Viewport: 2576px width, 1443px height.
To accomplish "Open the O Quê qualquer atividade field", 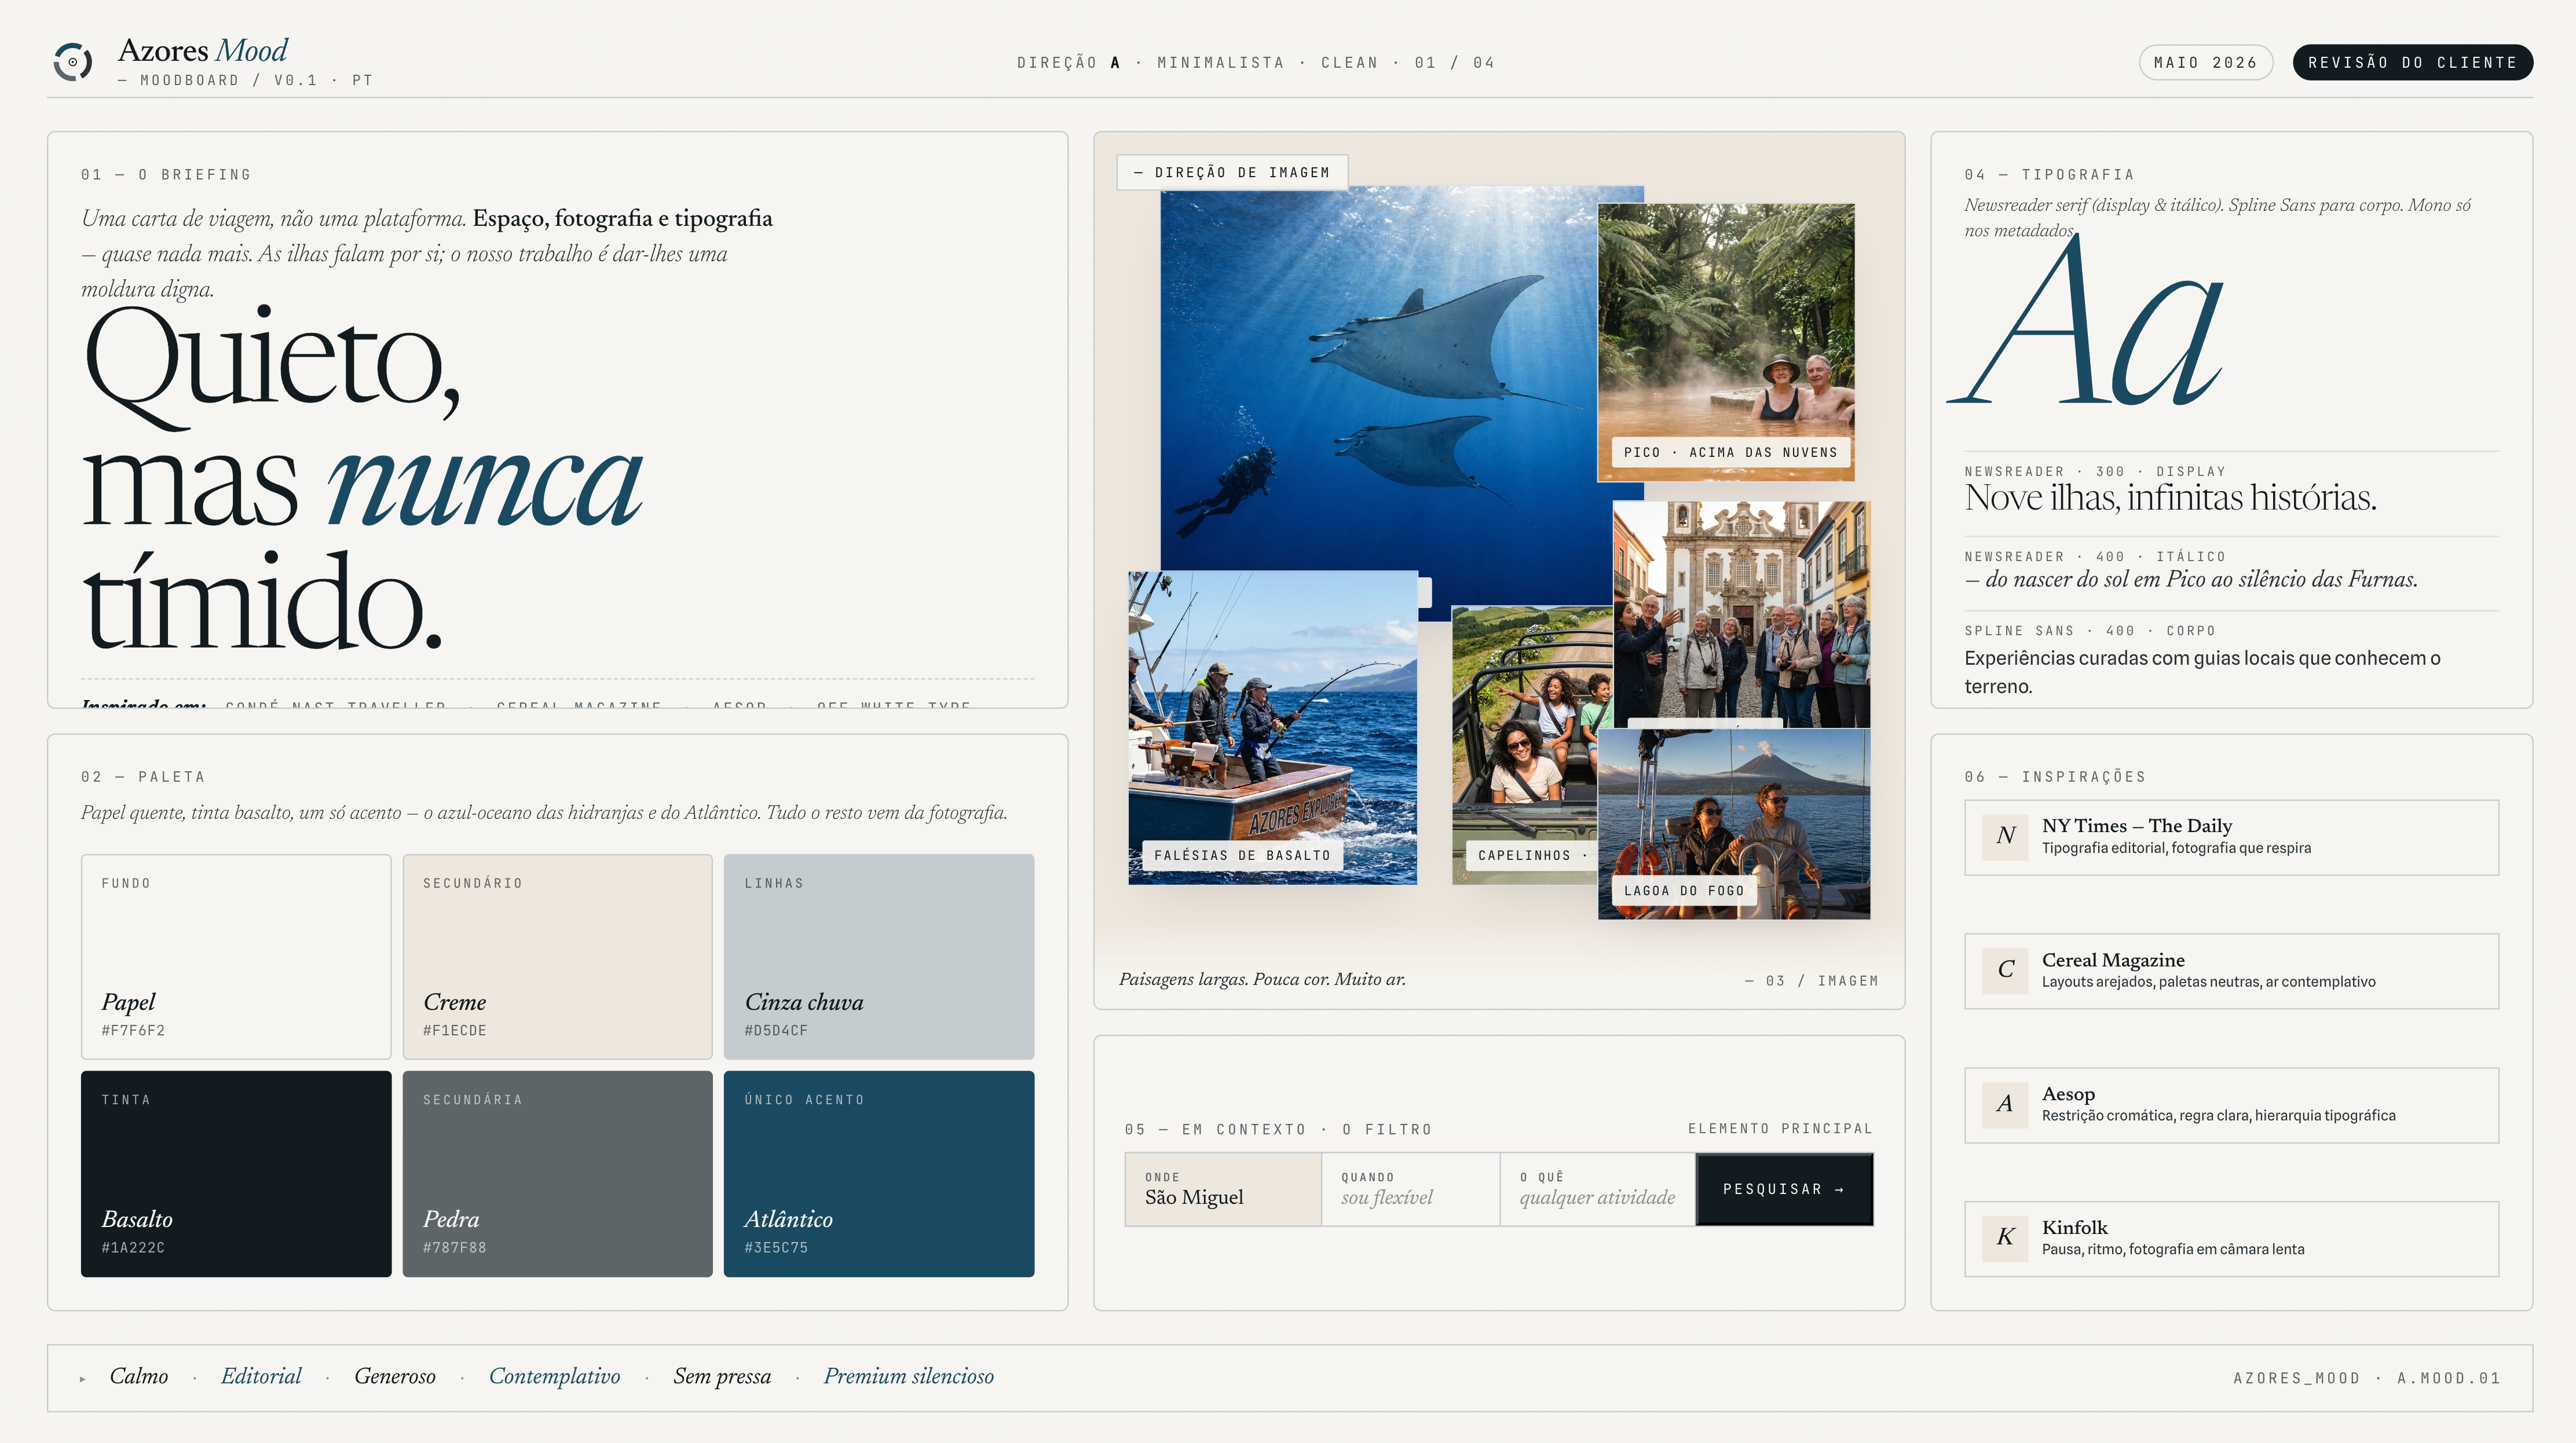I will (1598, 1189).
